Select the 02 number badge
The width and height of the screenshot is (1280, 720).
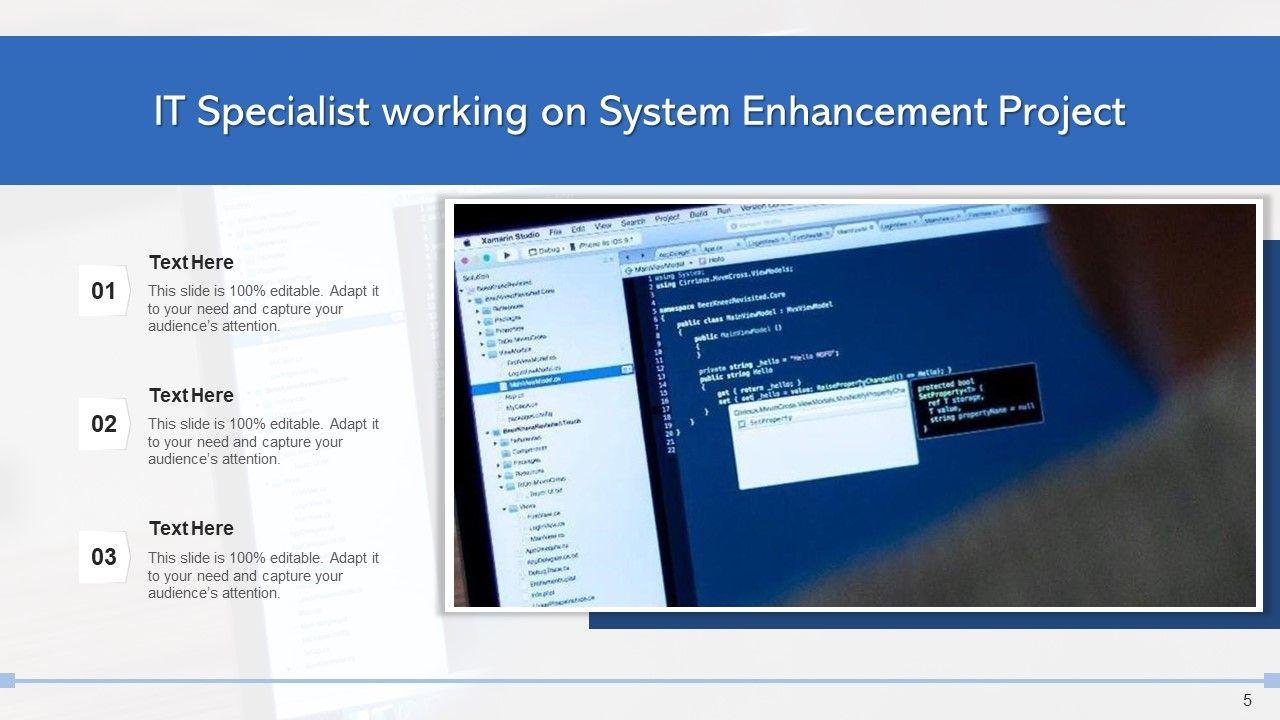pos(104,424)
